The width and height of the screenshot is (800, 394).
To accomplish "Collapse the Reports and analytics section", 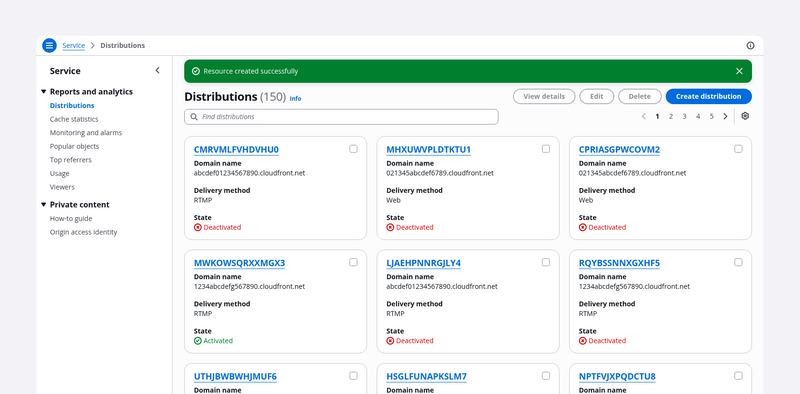I will coord(43,92).
